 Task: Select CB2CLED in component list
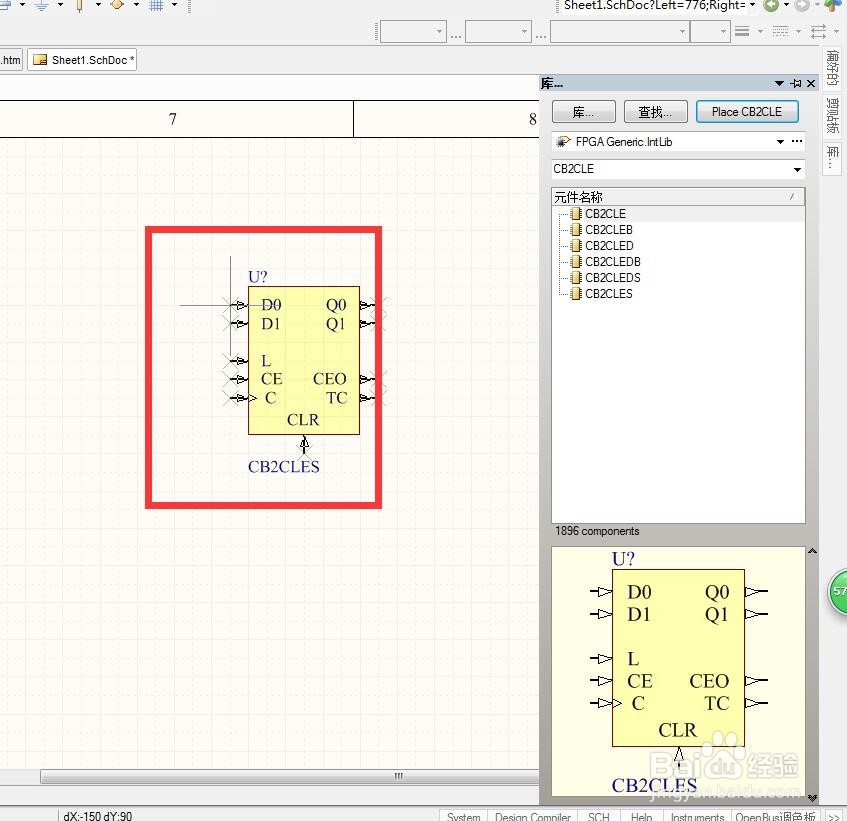tap(609, 246)
